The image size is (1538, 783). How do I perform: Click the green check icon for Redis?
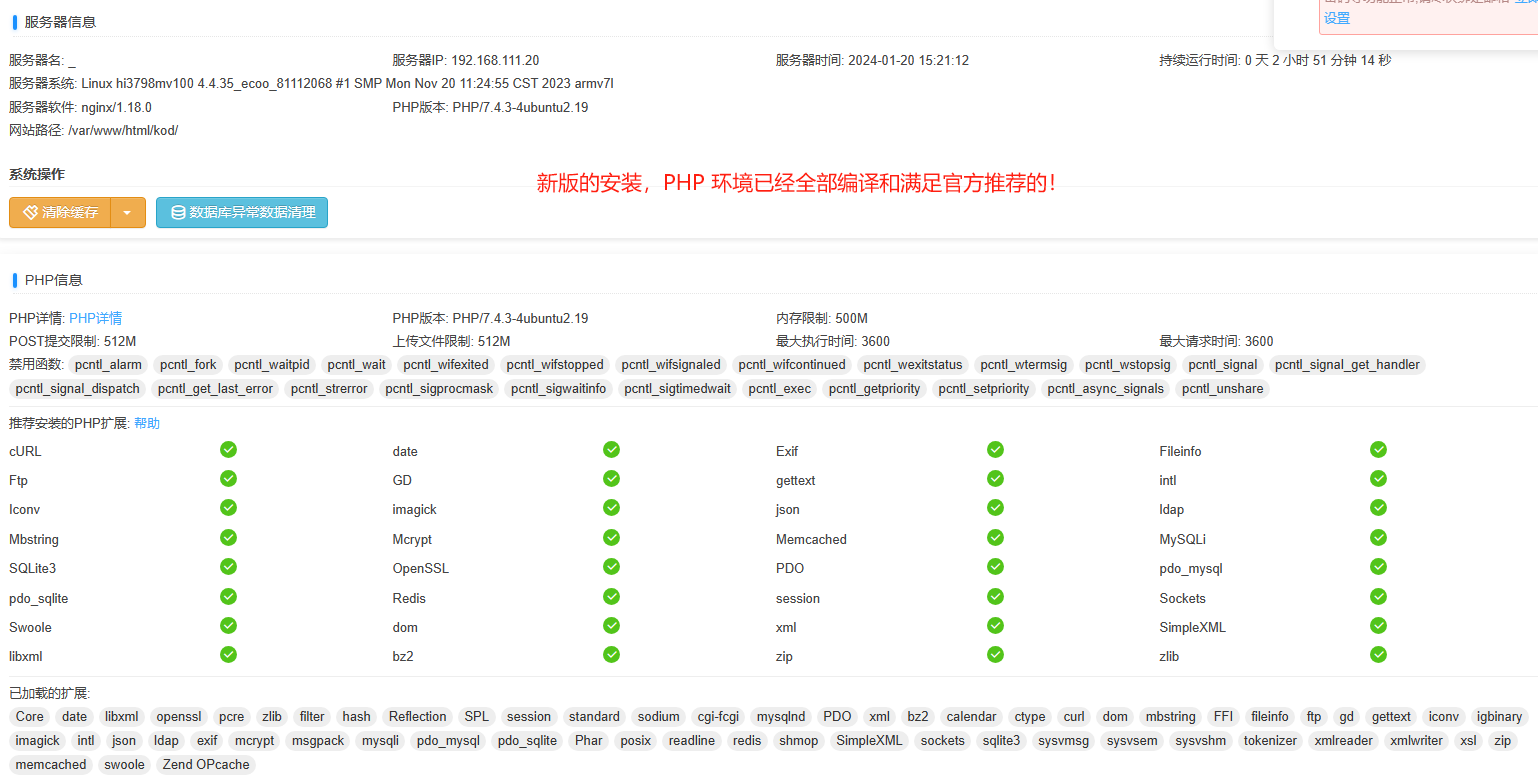click(x=611, y=597)
